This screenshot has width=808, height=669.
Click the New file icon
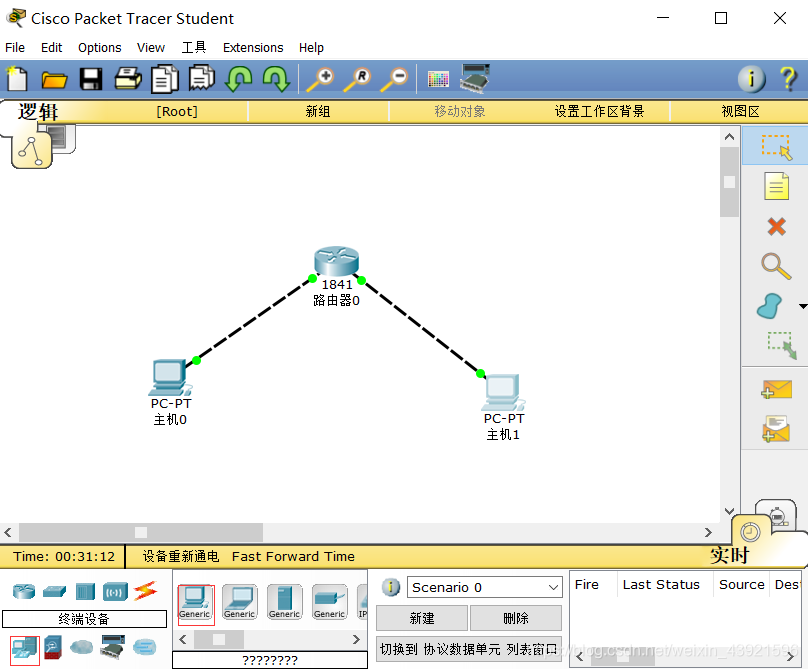tap(16, 79)
